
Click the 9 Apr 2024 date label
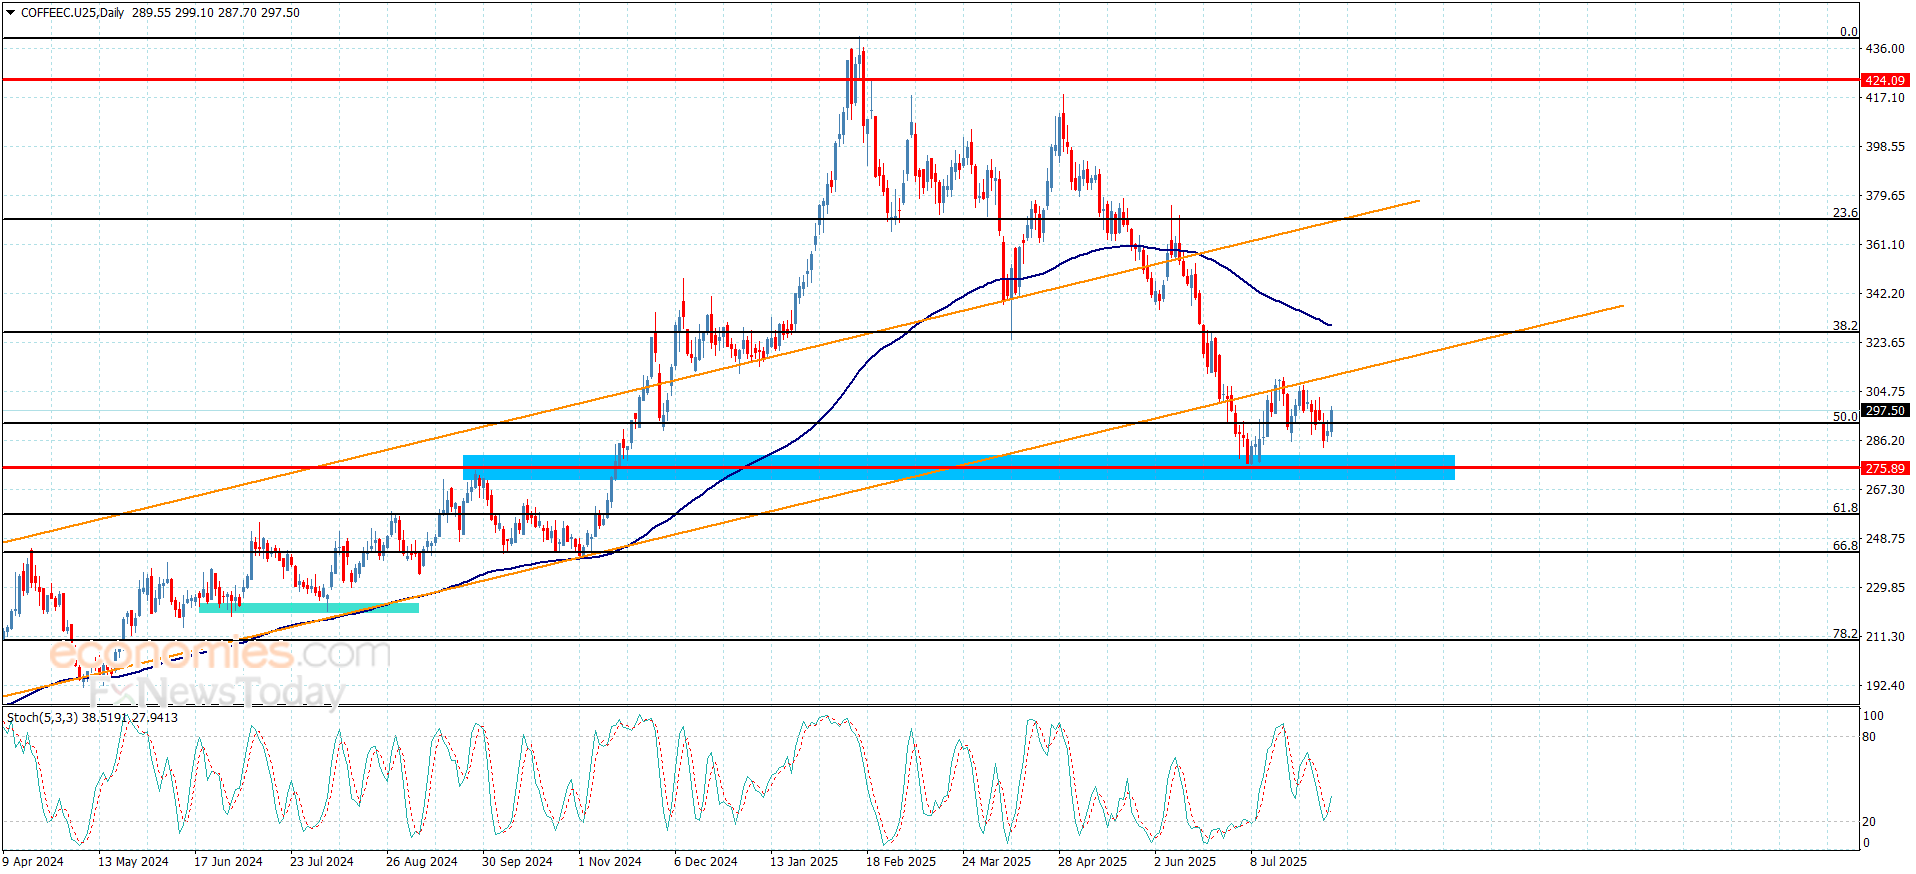(x=33, y=861)
